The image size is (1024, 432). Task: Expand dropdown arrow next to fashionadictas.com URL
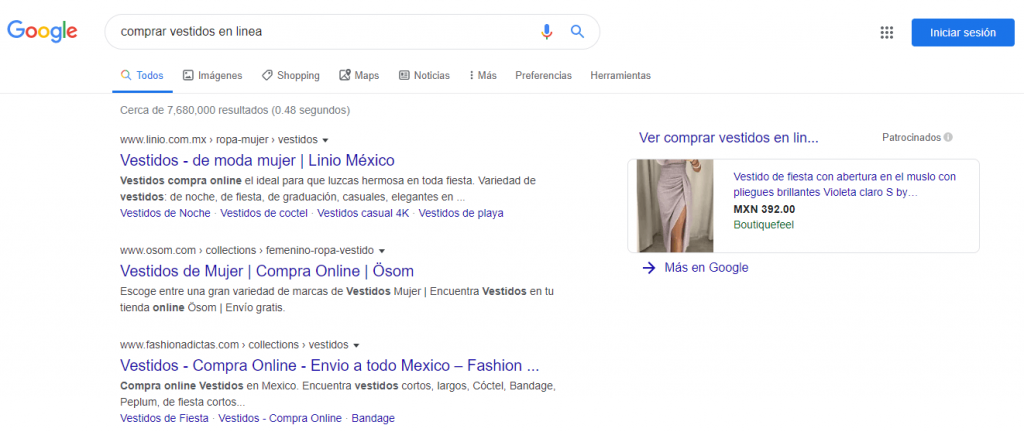pyautogui.click(x=357, y=345)
